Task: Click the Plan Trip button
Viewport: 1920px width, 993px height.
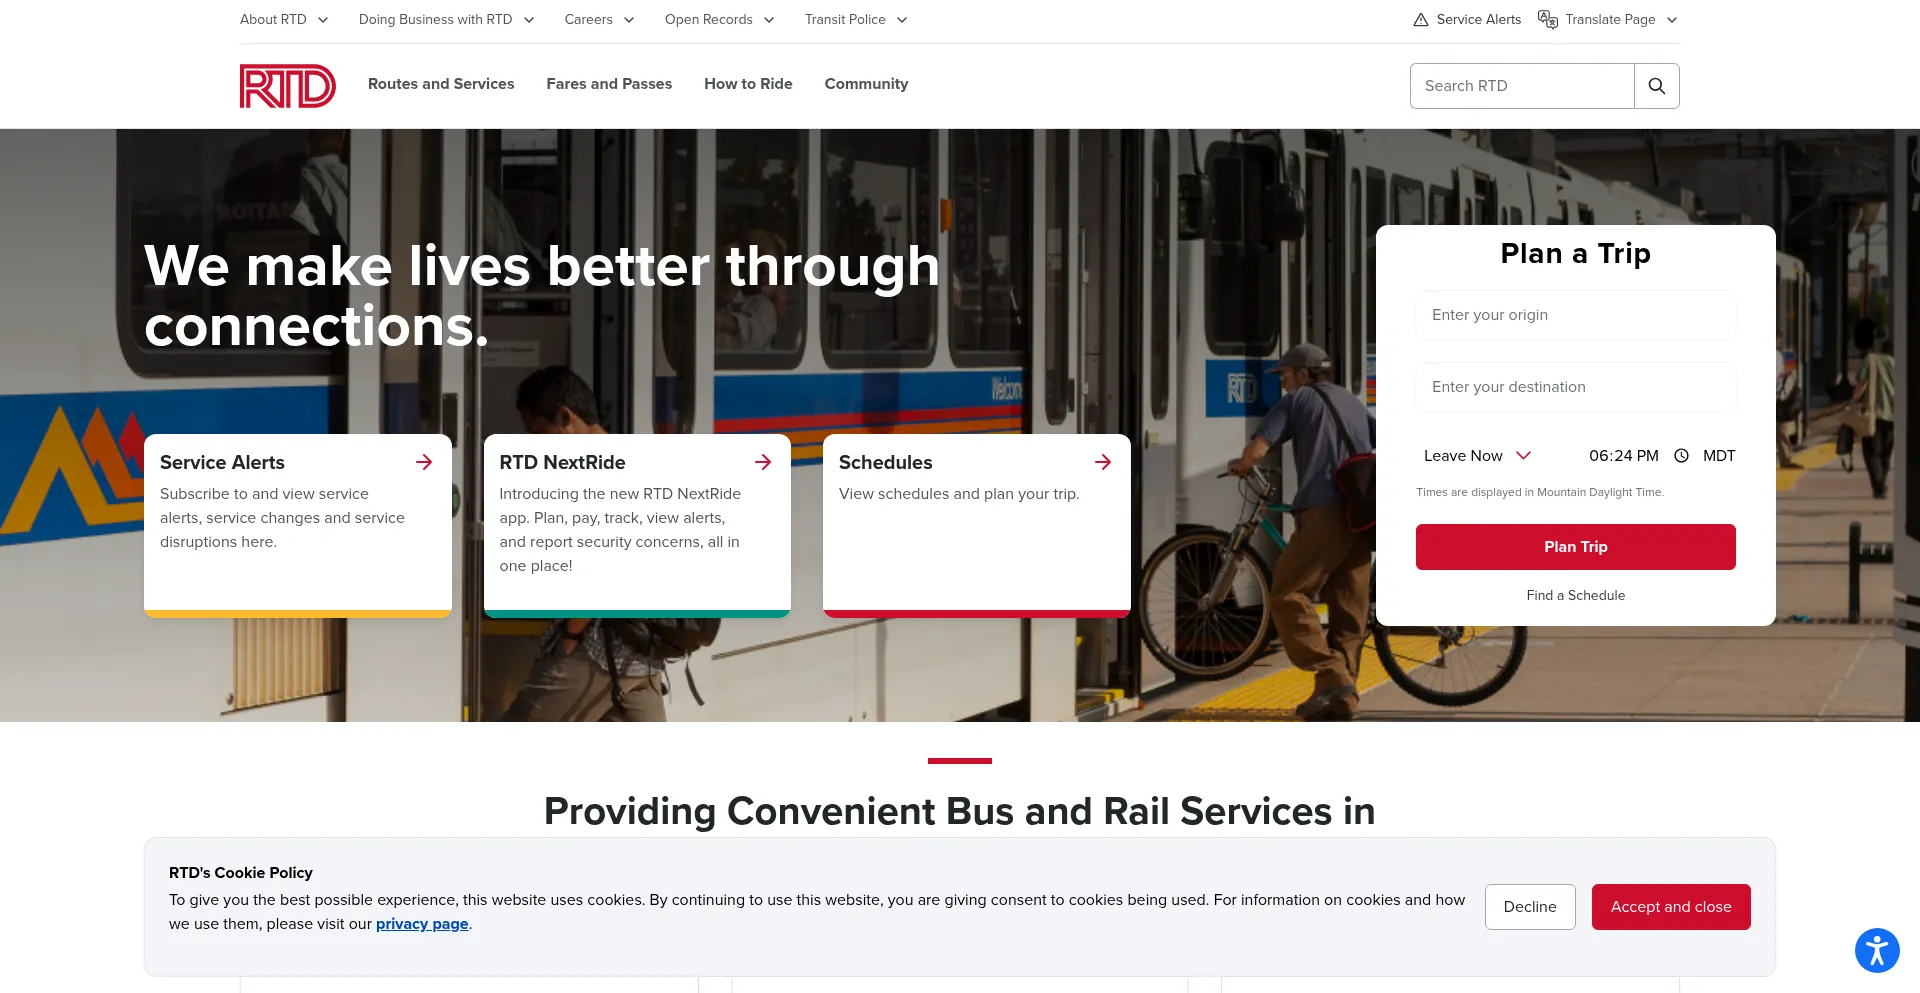Action: pos(1575,547)
